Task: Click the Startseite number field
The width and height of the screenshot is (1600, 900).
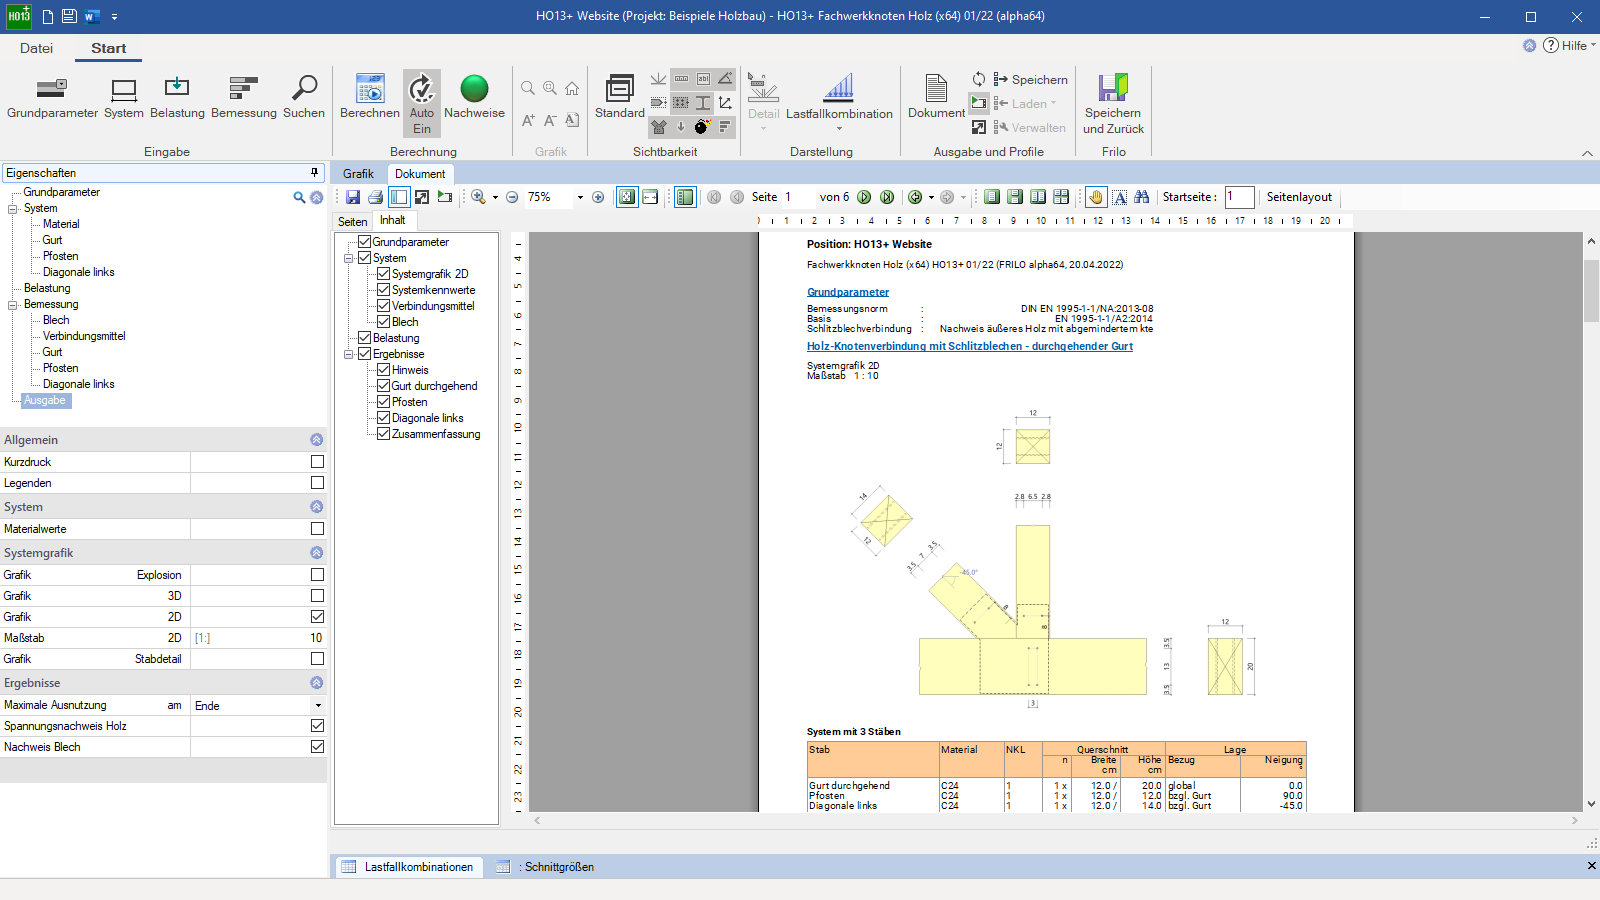Action: (x=1239, y=197)
